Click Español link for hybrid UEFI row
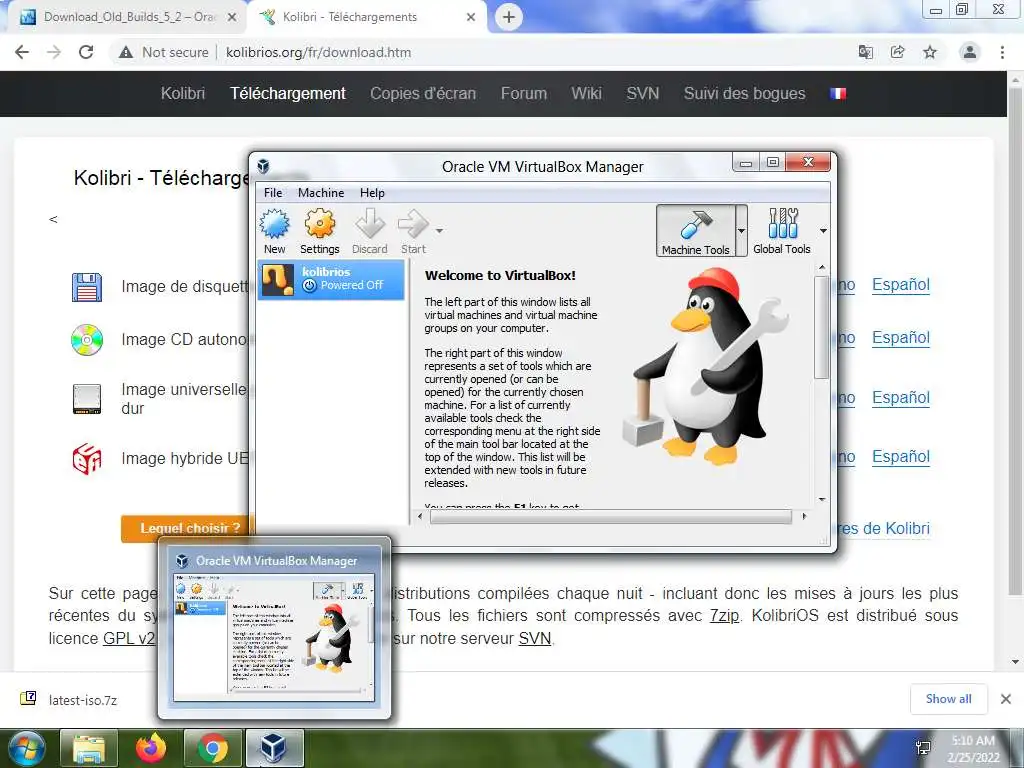The image size is (1024, 768). (901, 456)
